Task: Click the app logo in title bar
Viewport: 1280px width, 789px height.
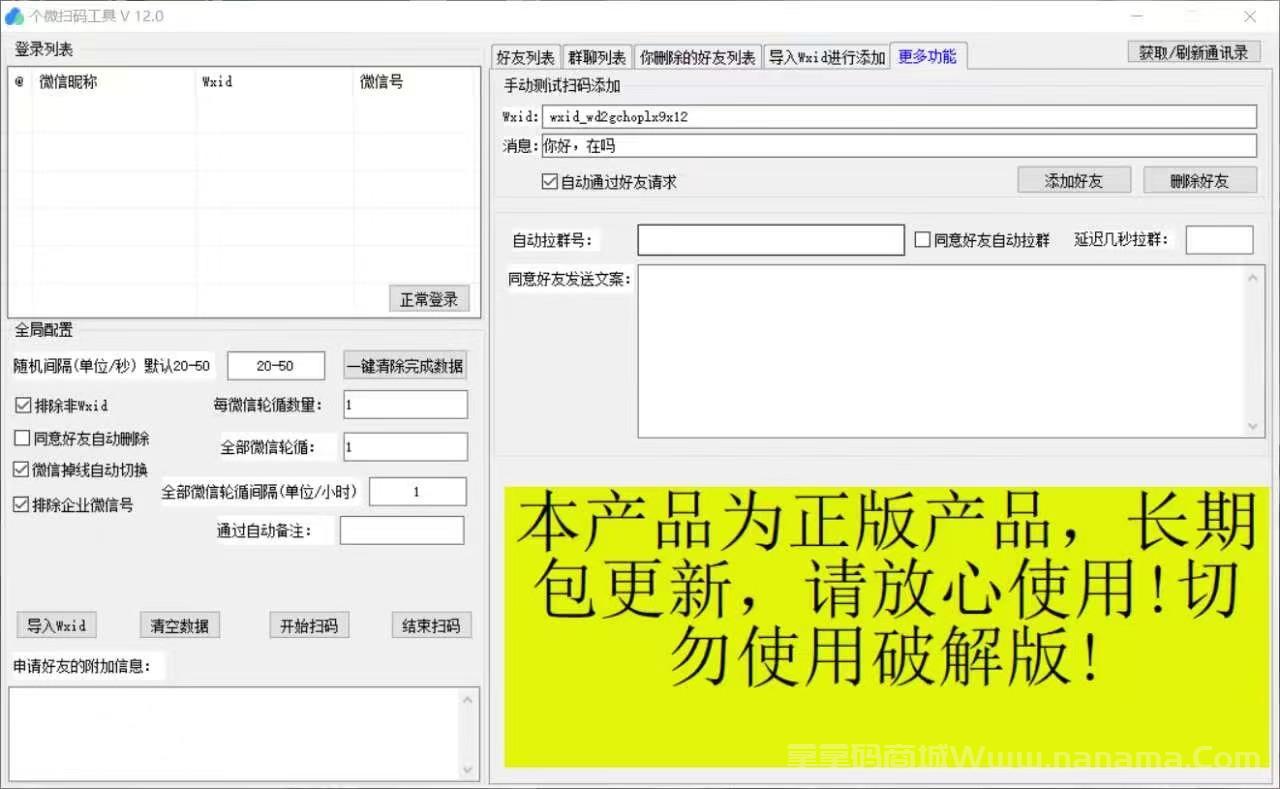Action: coord(16,16)
